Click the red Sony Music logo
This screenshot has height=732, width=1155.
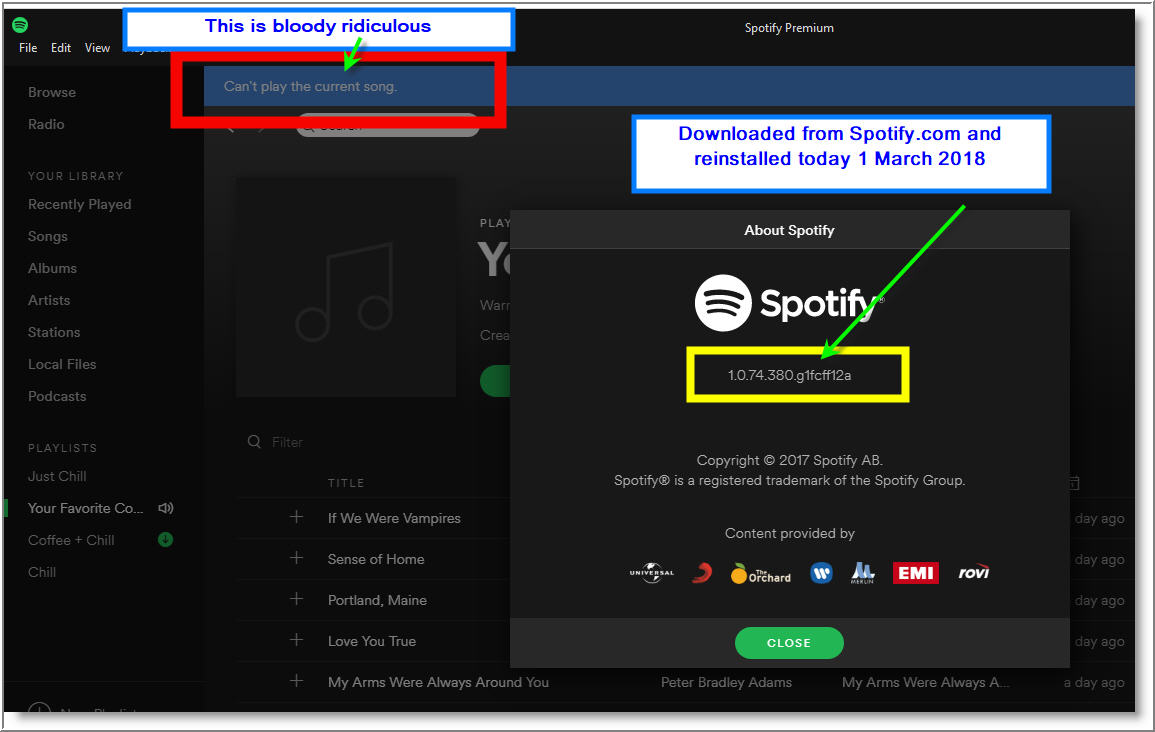click(702, 573)
